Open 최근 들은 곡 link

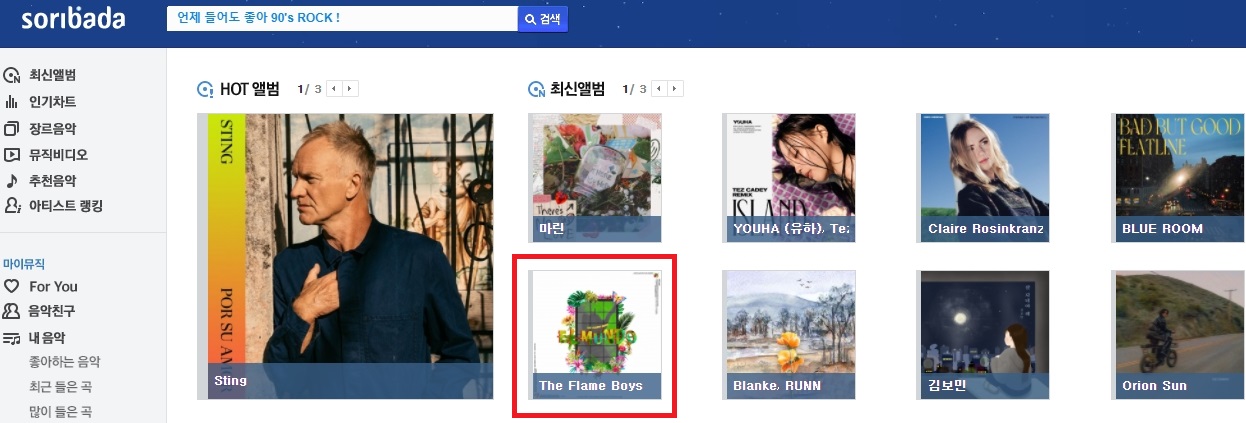(62, 387)
